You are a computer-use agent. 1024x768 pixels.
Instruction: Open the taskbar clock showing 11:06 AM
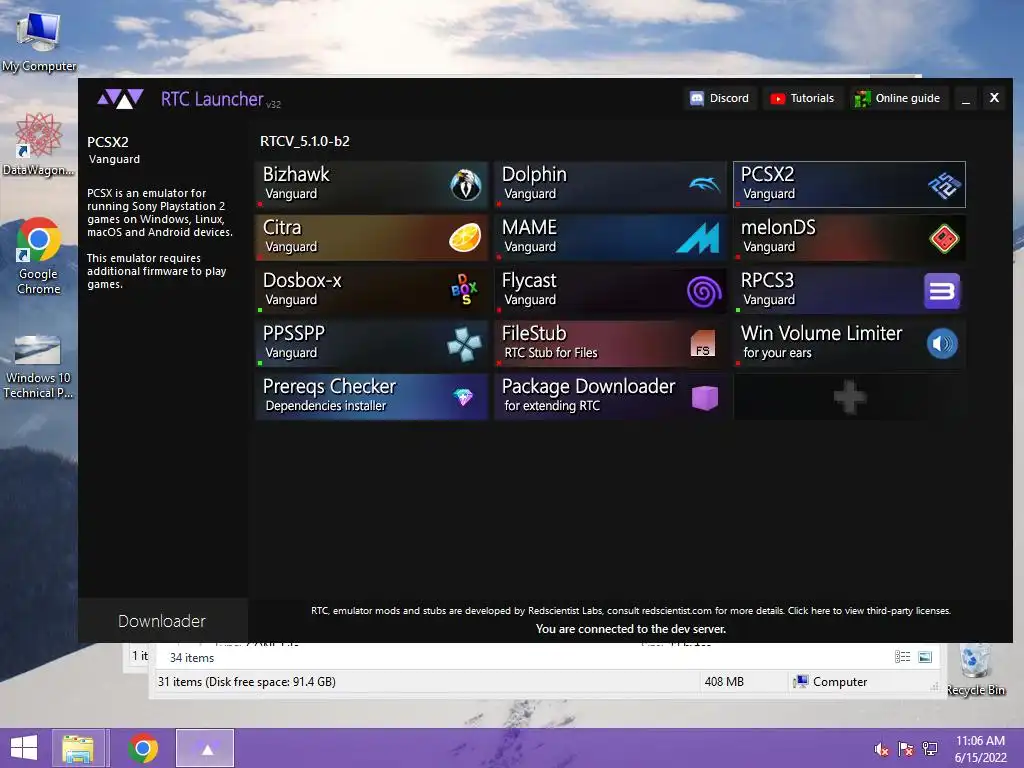coord(980,749)
